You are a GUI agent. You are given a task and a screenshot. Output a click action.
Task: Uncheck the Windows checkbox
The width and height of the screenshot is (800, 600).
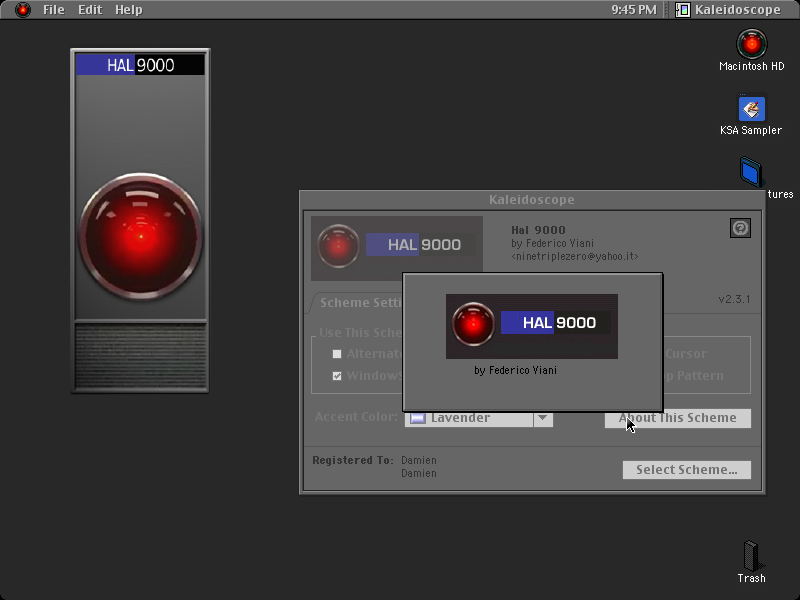(x=337, y=376)
